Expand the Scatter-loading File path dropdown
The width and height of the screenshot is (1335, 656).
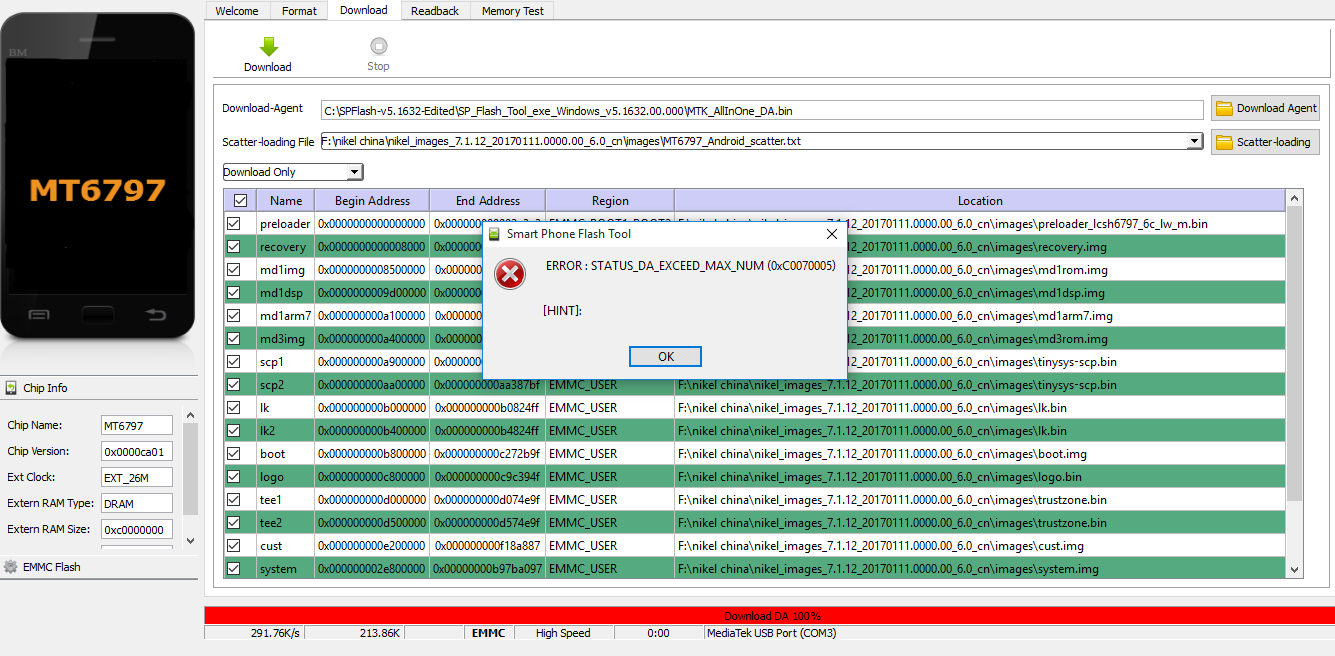point(1193,142)
